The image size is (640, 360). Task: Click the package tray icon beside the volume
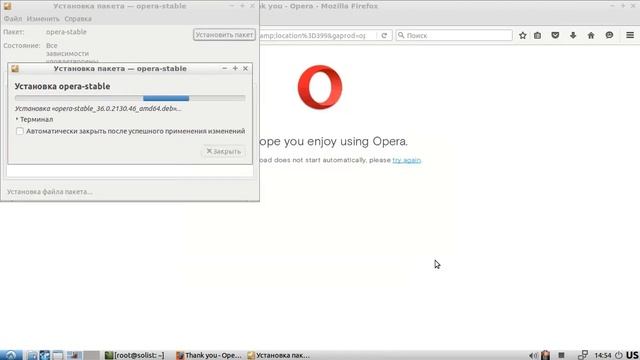(545, 355)
